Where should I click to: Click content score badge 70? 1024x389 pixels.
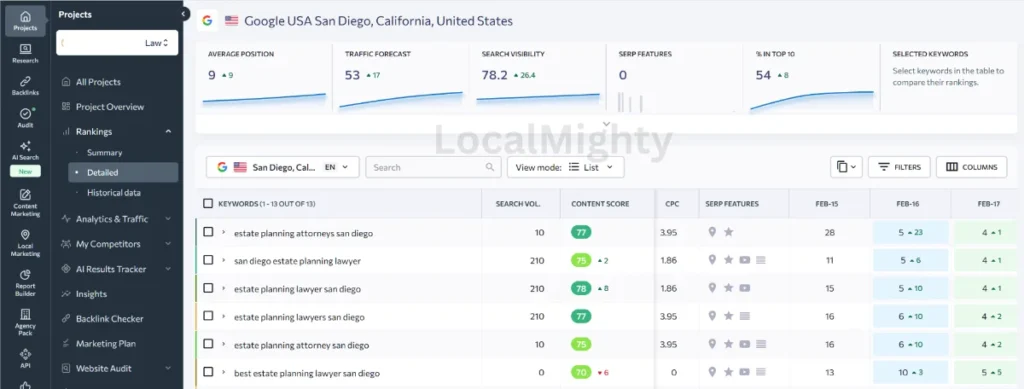(x=581, y=372)
